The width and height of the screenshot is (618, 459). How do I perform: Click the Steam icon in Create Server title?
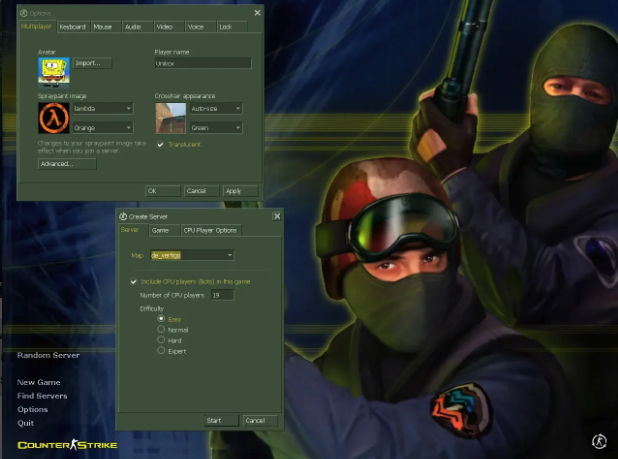(x=123, y=215)
